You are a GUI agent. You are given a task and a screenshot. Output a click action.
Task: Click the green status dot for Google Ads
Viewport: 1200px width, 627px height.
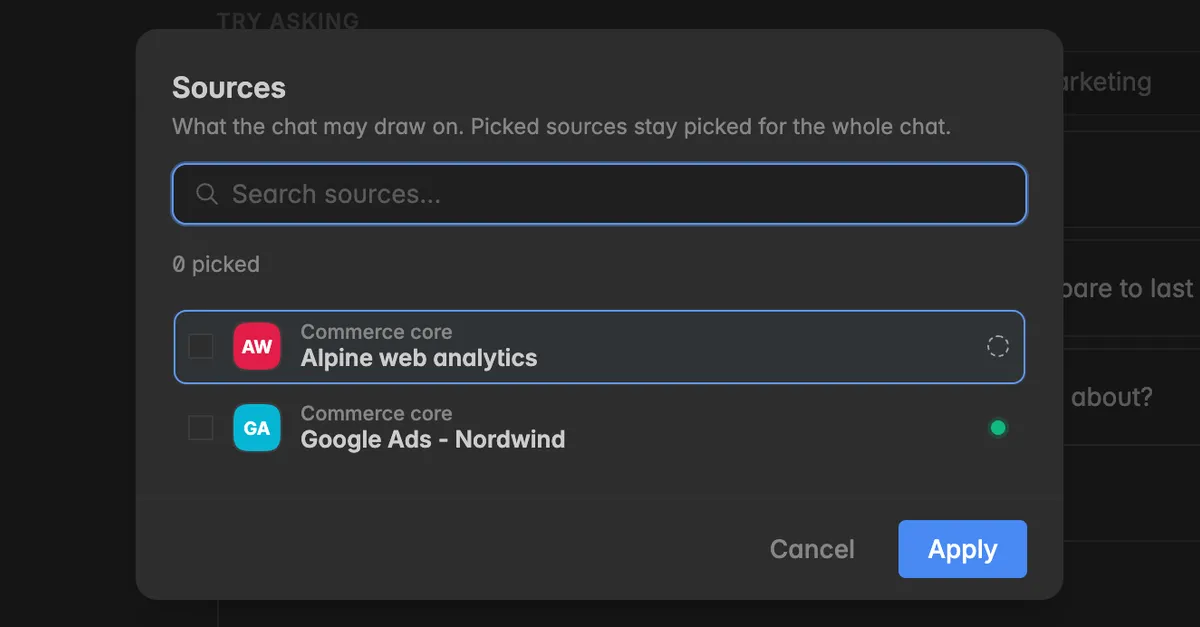[x=998, y=428]
